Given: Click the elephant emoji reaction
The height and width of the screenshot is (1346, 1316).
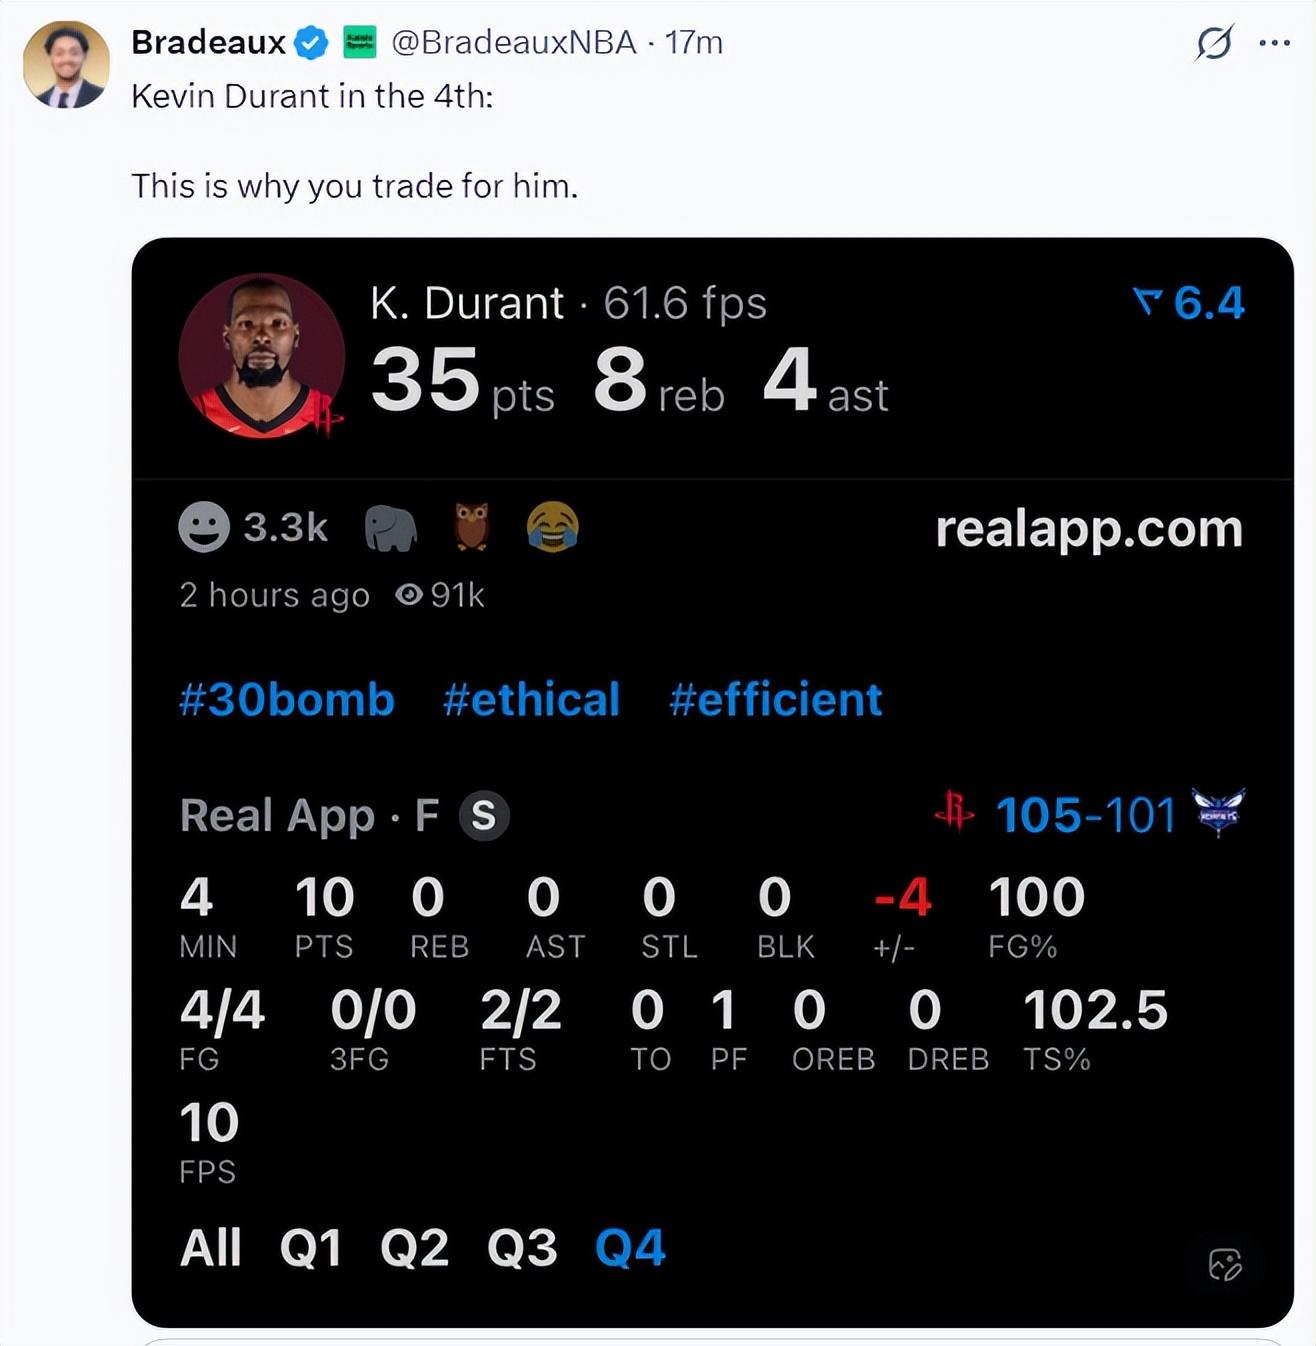Looking at the screenshot, I should tap(390, 527).
